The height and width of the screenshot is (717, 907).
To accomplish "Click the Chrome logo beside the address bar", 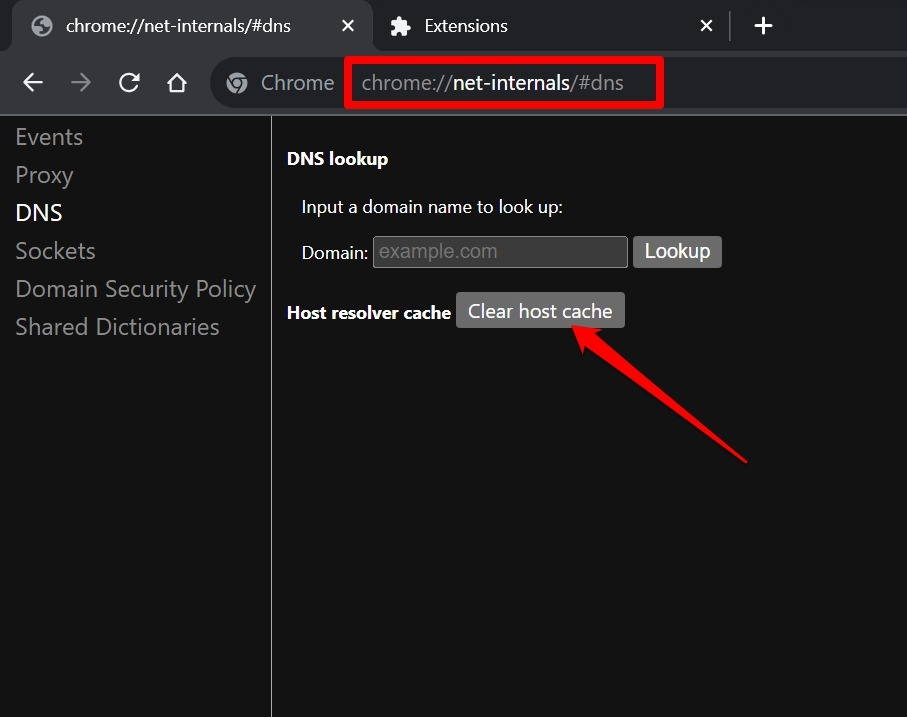I will click(236, 83).
